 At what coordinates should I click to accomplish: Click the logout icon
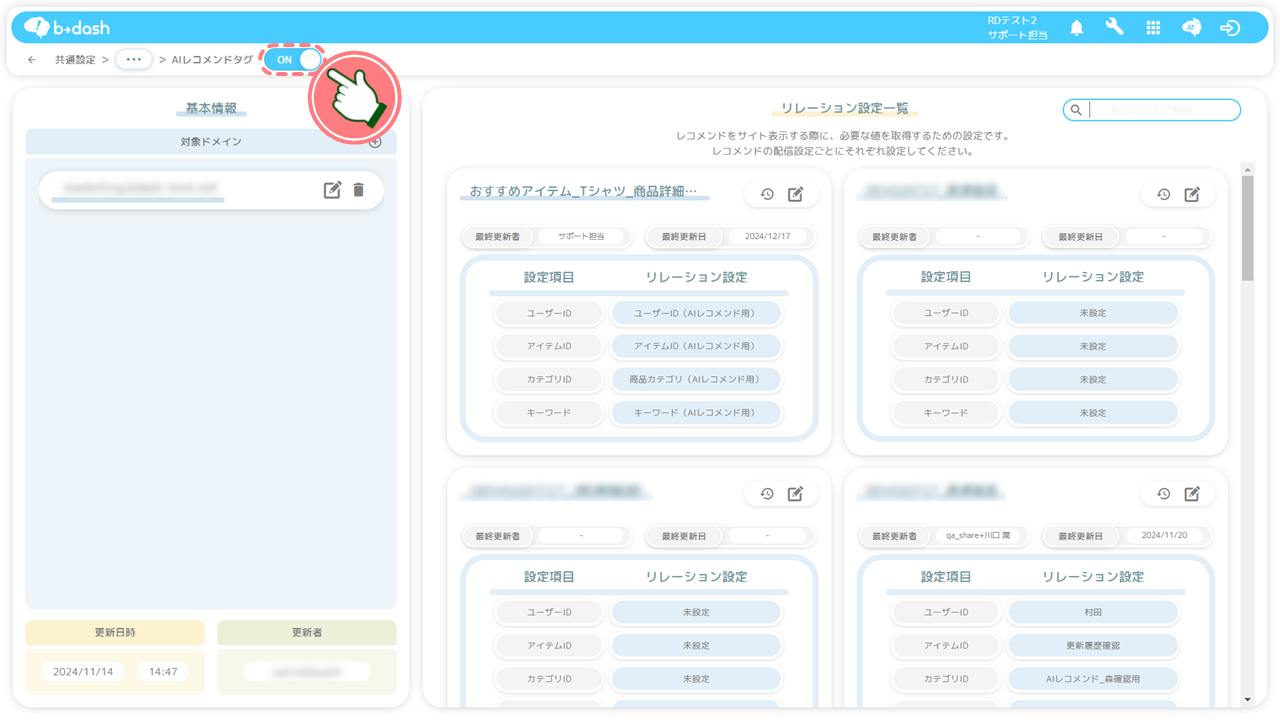coord(1230,28)
